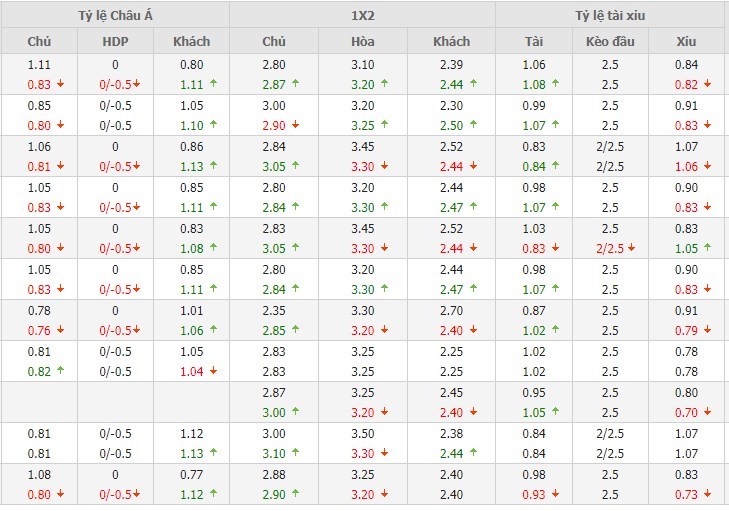
Task: Select the Tỷ lệ tài xiu header
Action: (x=609, y=14)
